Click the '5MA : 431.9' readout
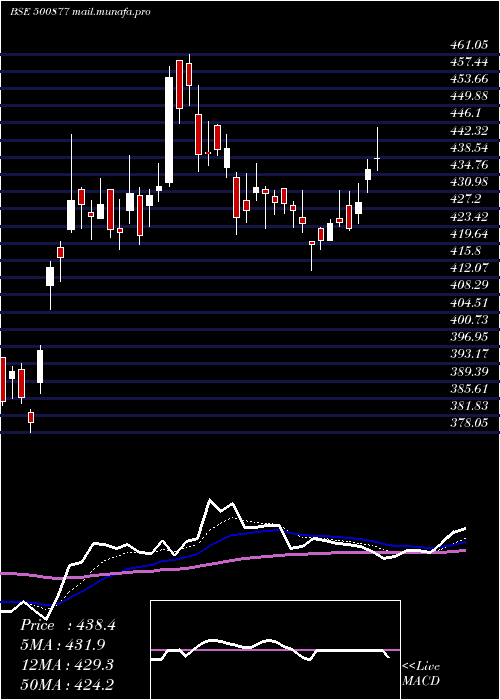Screen dimensions: 500x700 coord(62,645)
